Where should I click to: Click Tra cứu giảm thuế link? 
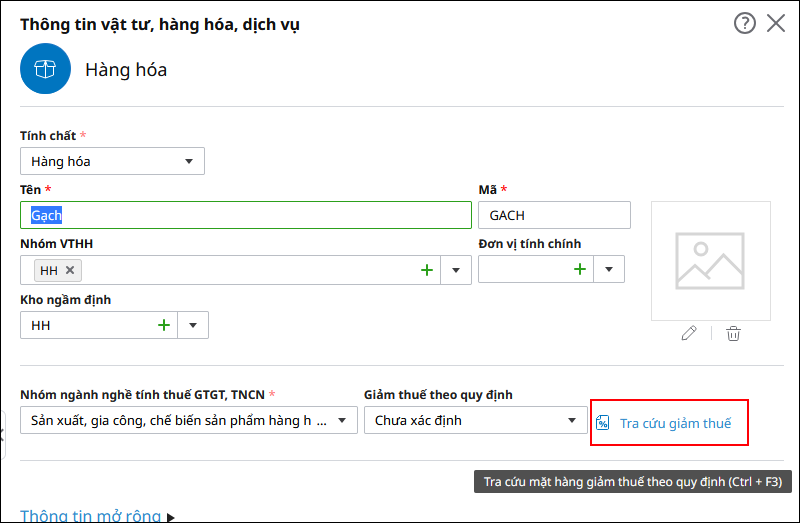(675, 423)
